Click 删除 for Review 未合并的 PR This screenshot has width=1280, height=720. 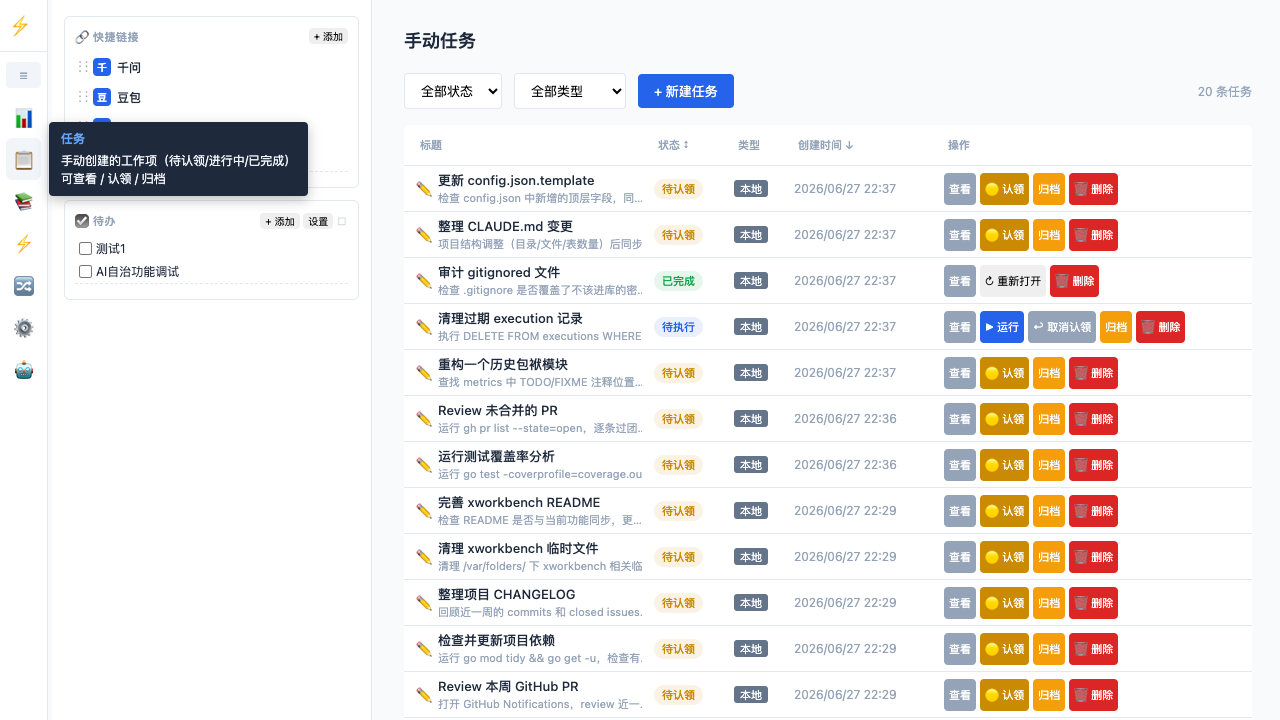[x=1093, y=419]
